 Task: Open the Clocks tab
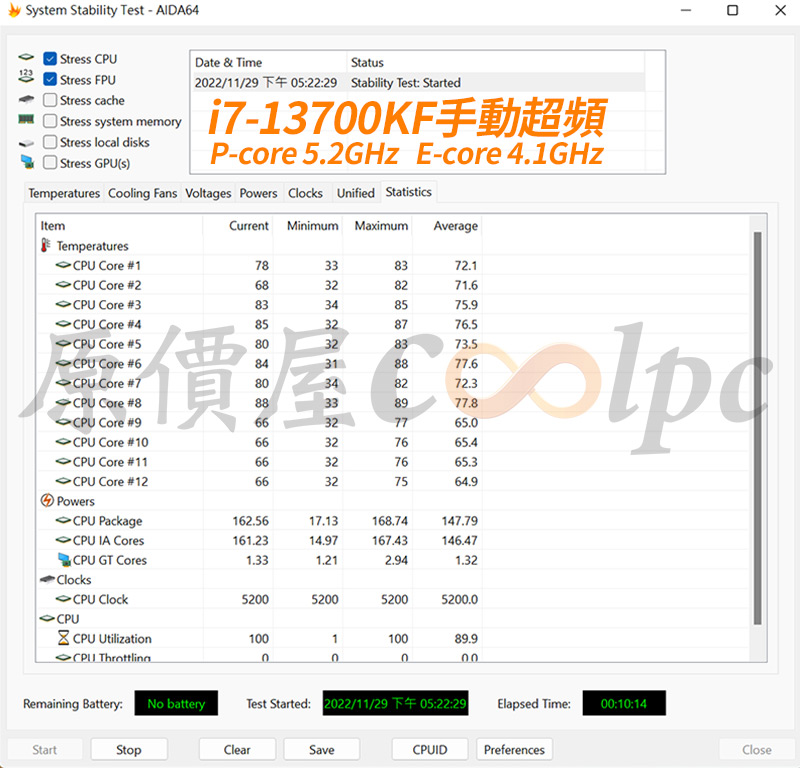tap(306, 193)
